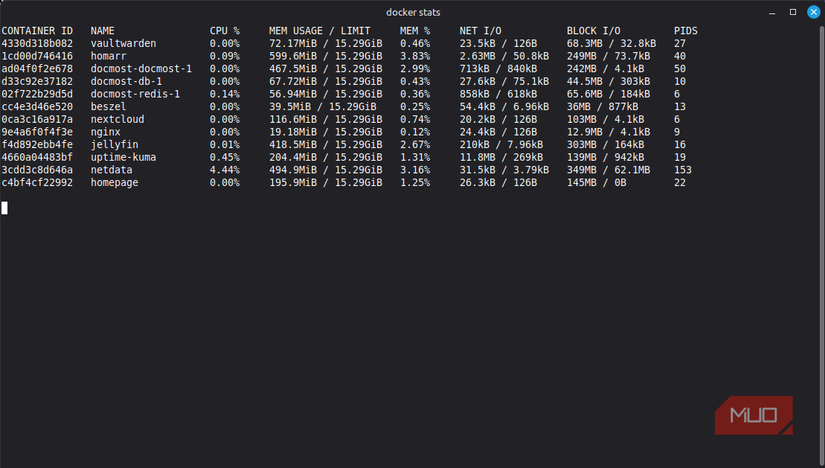This screenshot has height=468, width=825.
Task: Click vaultwarden memory usage 72.17MiB / 15.29GiB
Action: point(326,43)
